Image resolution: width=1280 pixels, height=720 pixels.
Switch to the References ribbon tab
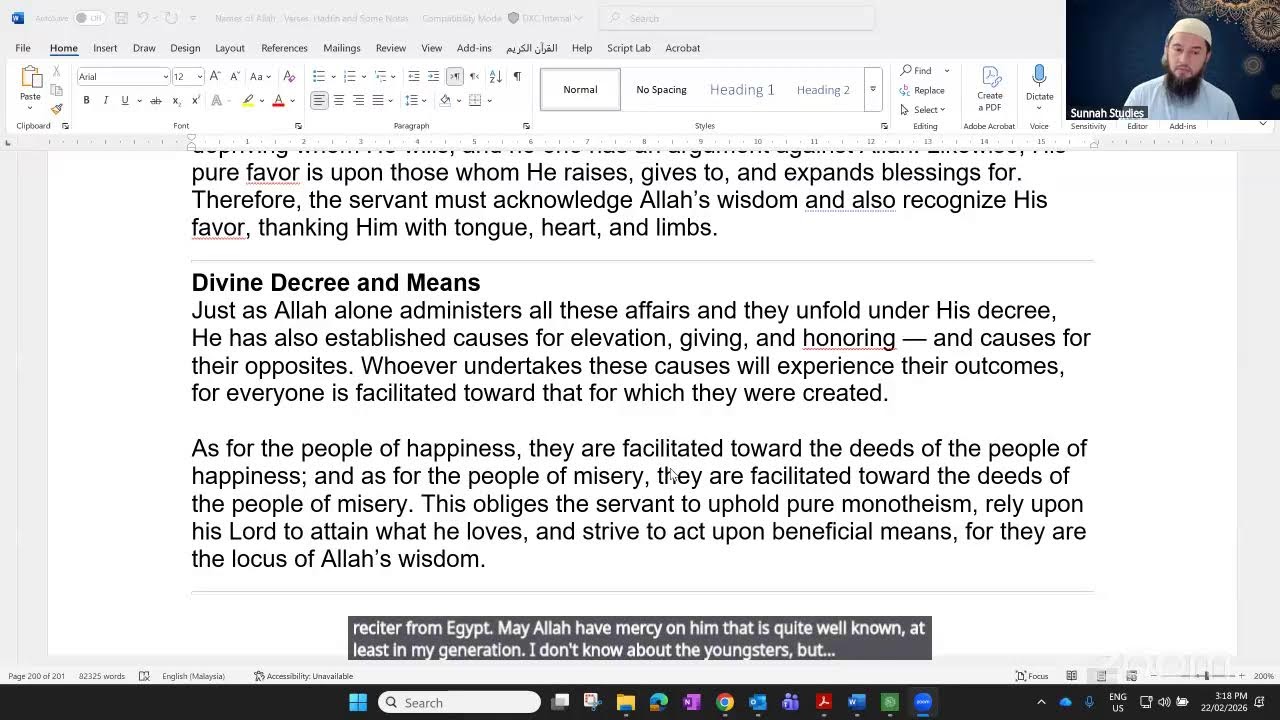tap(284, 48)
